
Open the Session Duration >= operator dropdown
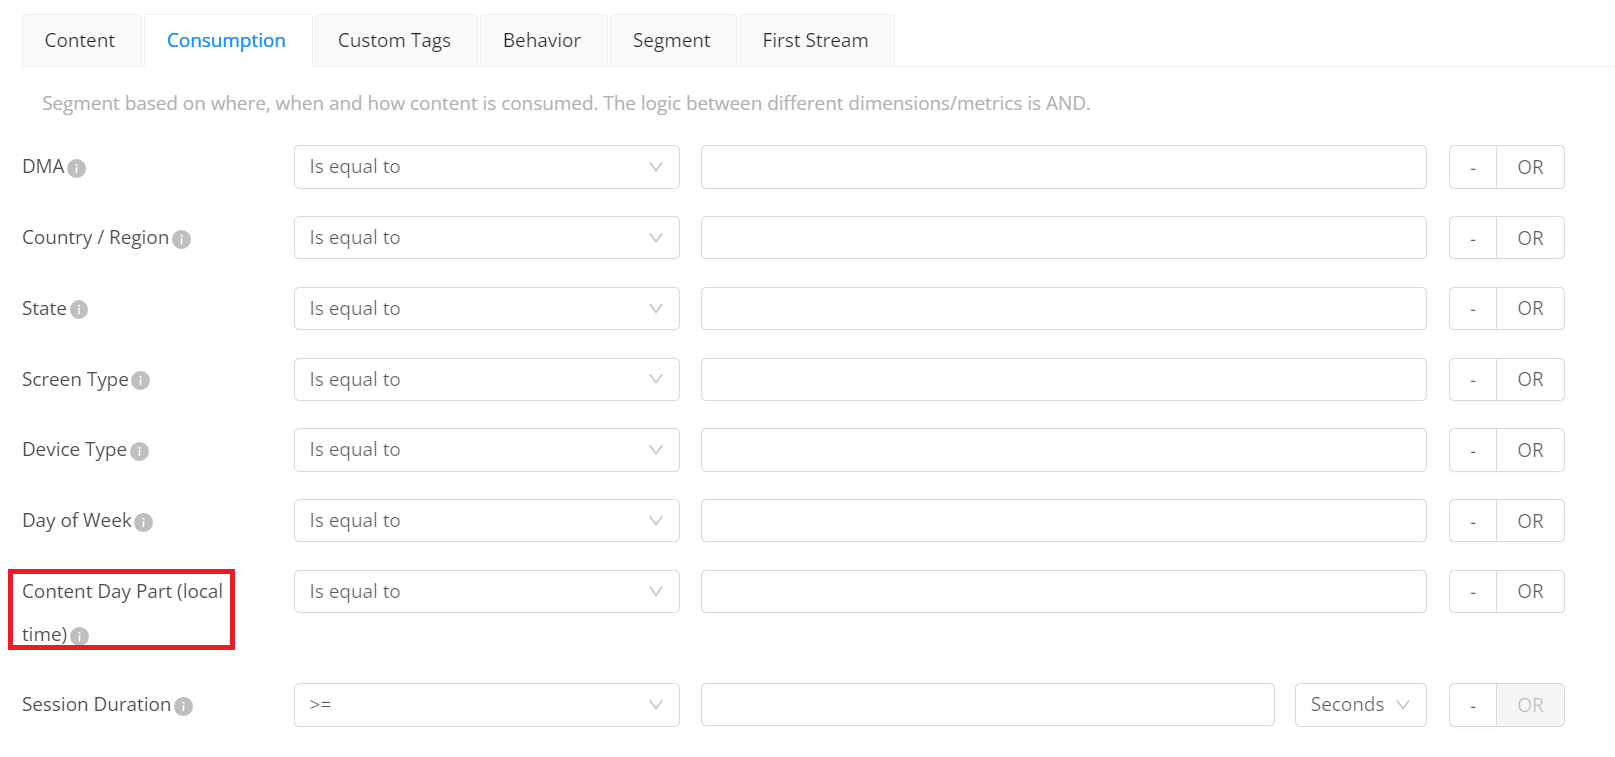(487, 705)
